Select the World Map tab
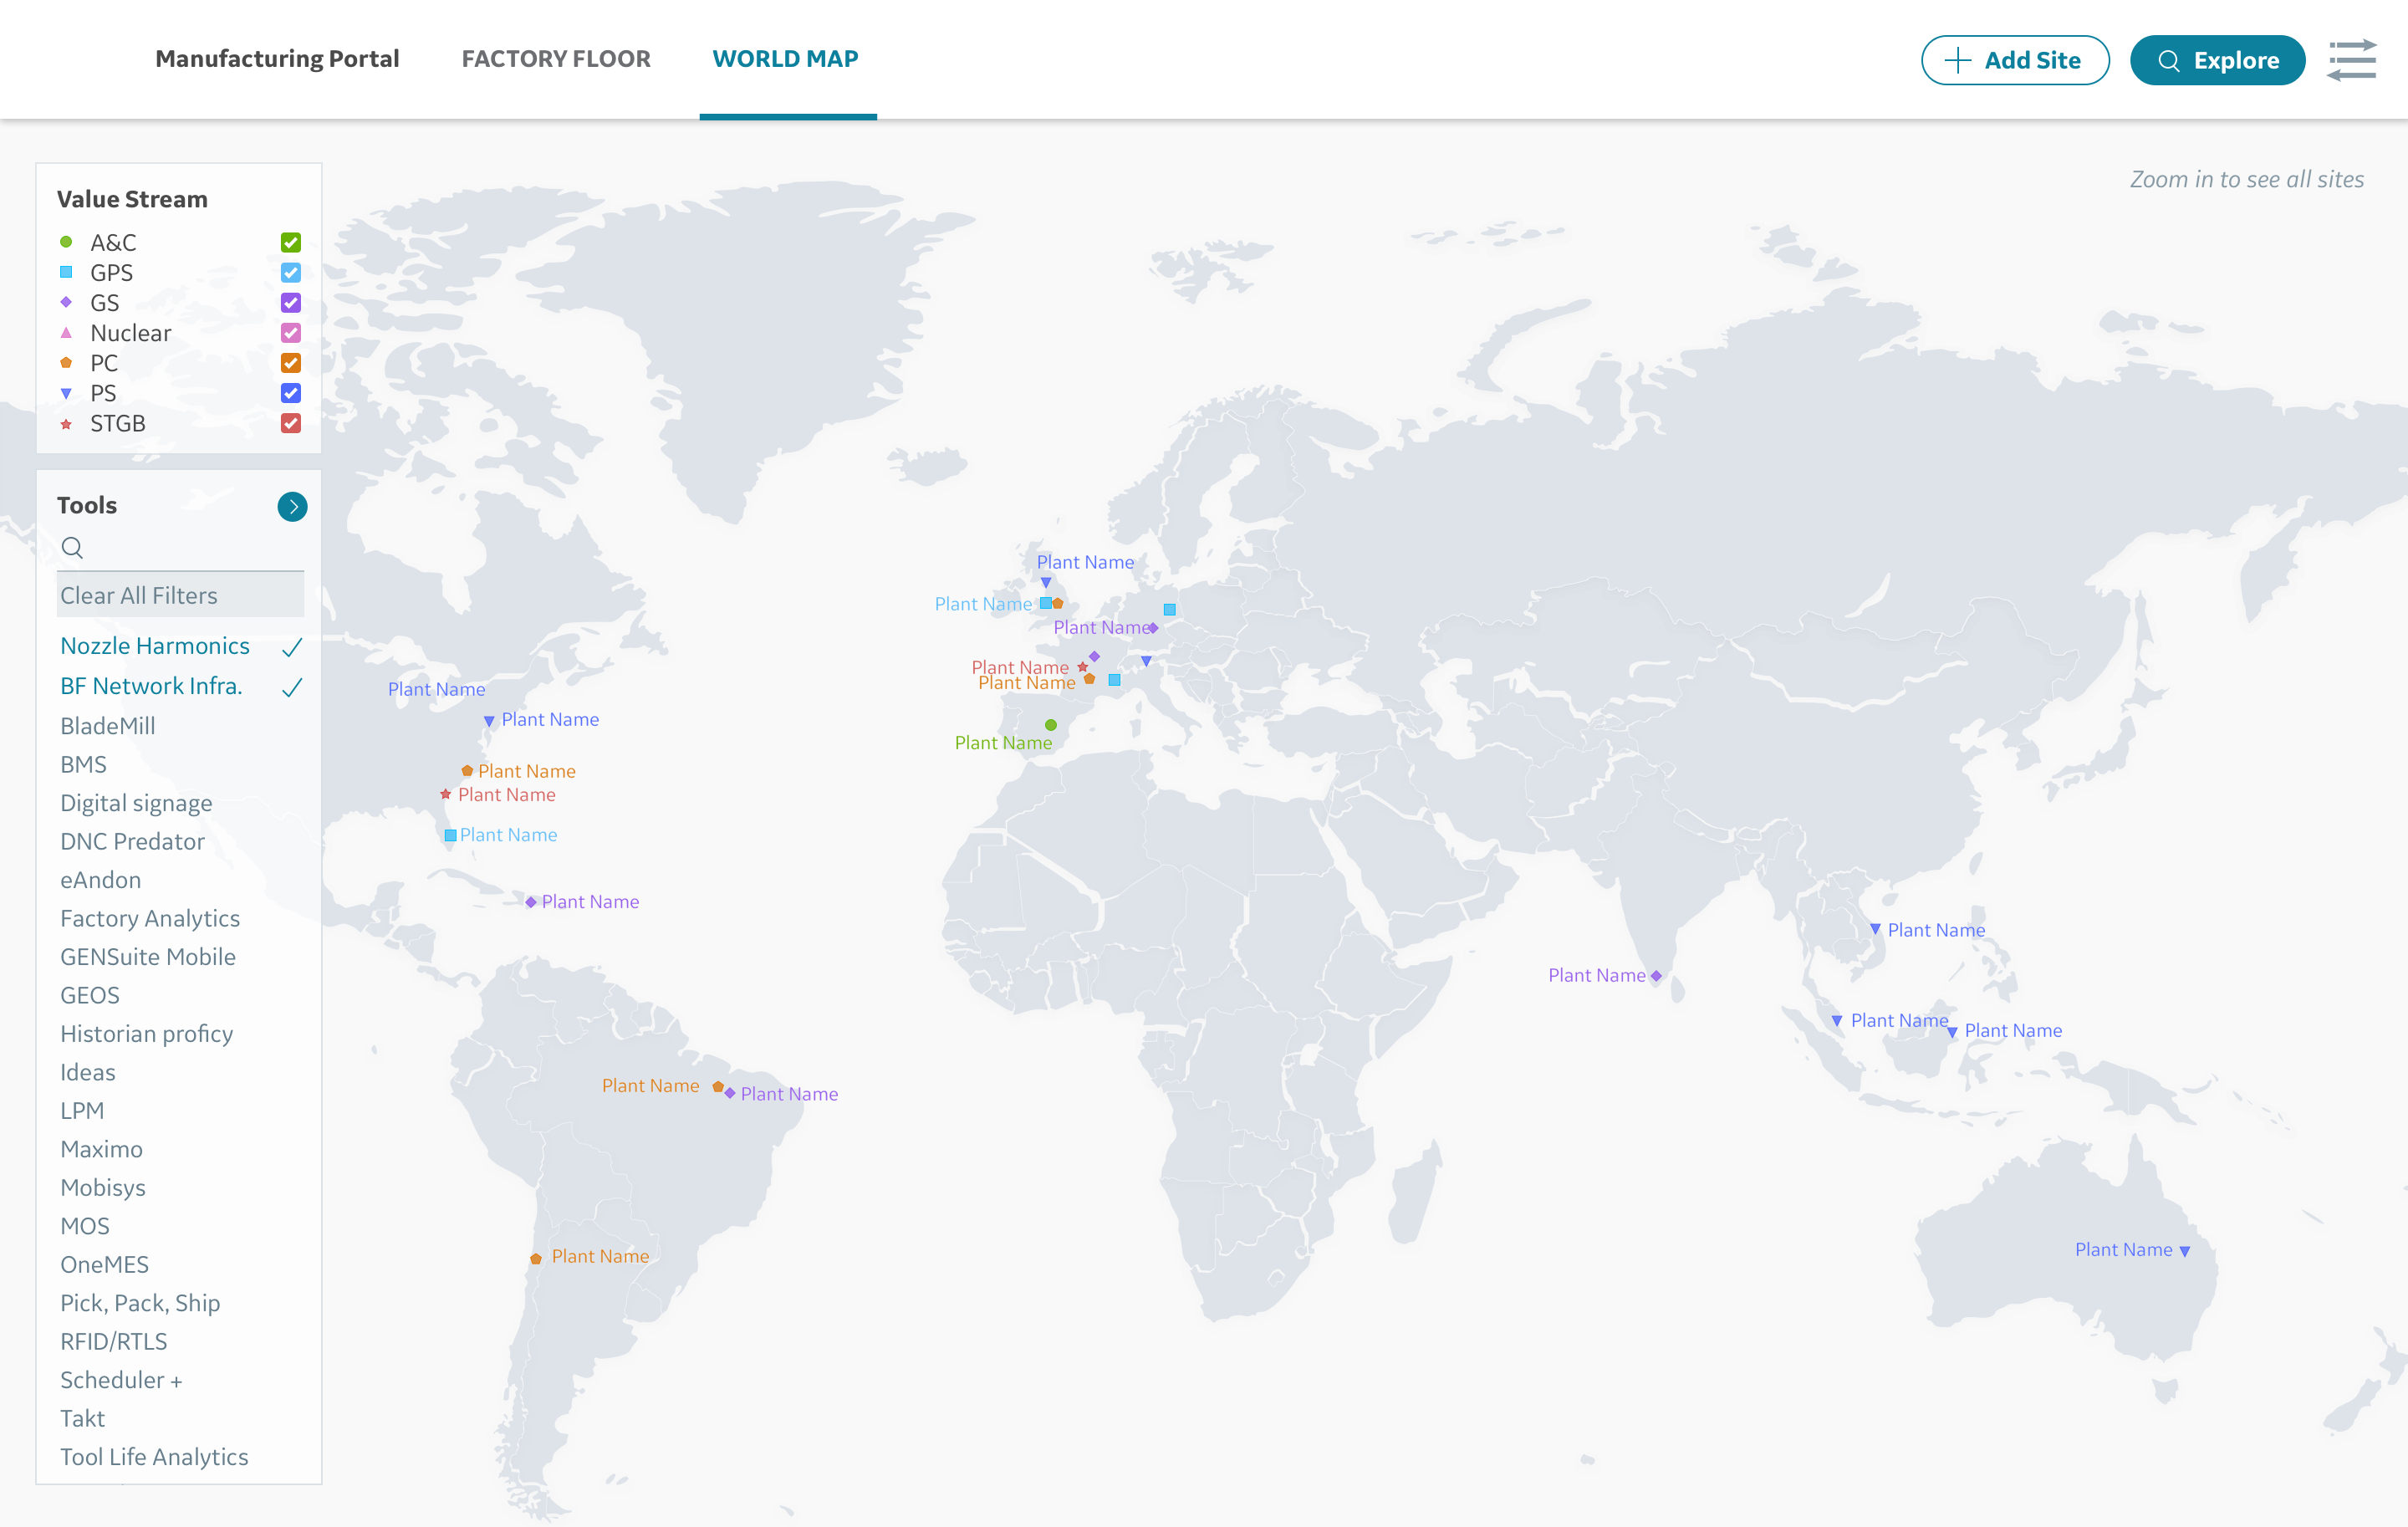Image resolution: width=2408 pixels, height=1527 pixels. pos(785,59)
